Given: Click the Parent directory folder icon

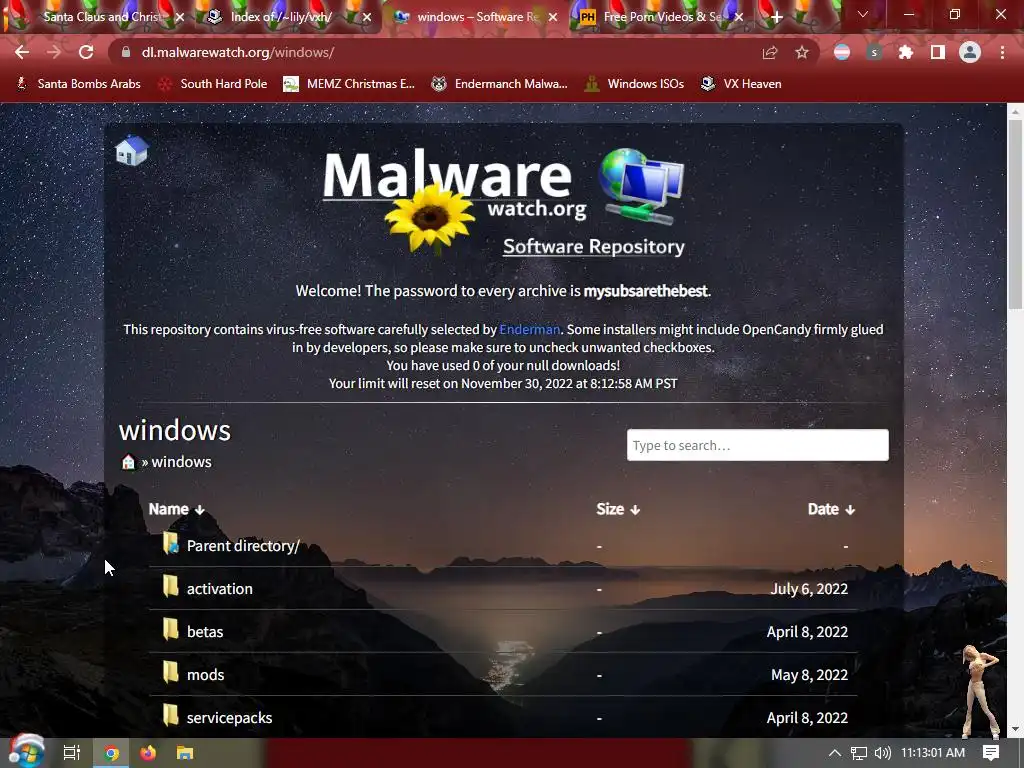Looking at the screenshot, I should click(x=170, y=543).
